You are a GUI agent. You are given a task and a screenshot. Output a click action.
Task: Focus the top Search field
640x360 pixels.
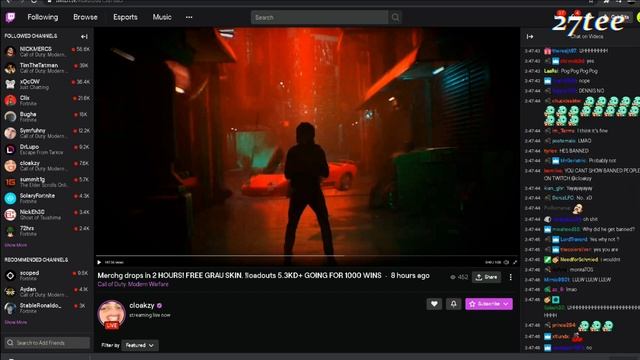point(319,17)
